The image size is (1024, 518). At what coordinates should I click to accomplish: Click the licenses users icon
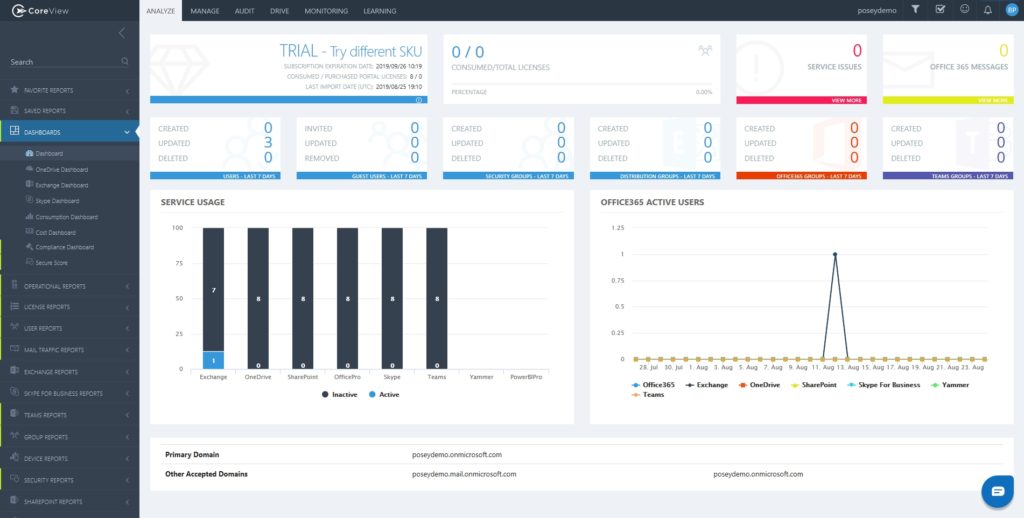point(705,51)
